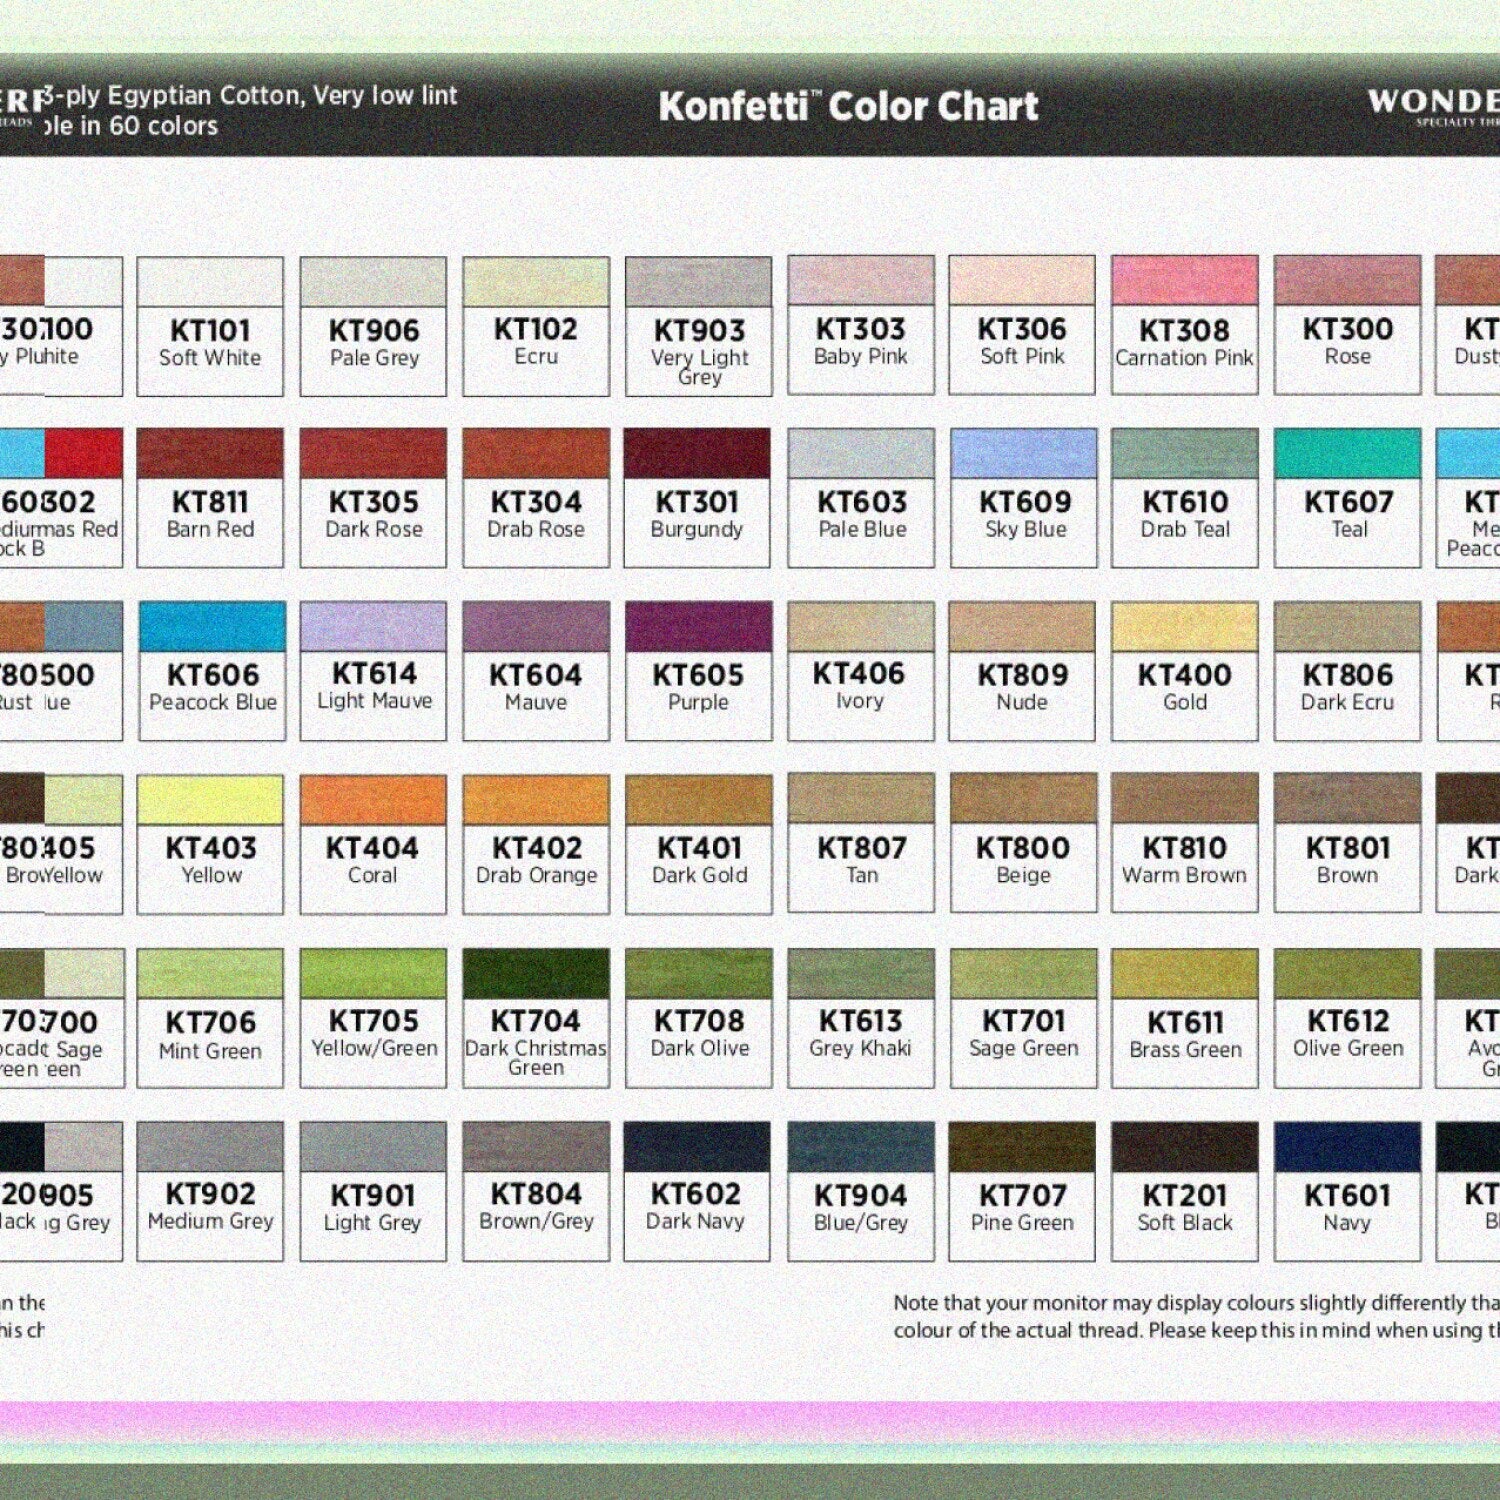The height and width of the screenshot is (1500, 1500).
Task: Click the KT101 Soft White label
Action: click(210, 343)
